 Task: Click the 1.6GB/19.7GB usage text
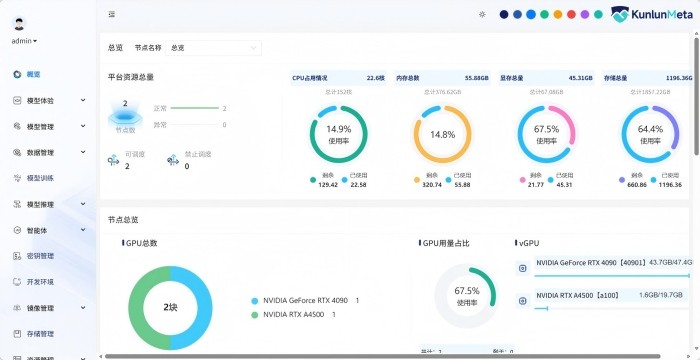coord(661,295)
